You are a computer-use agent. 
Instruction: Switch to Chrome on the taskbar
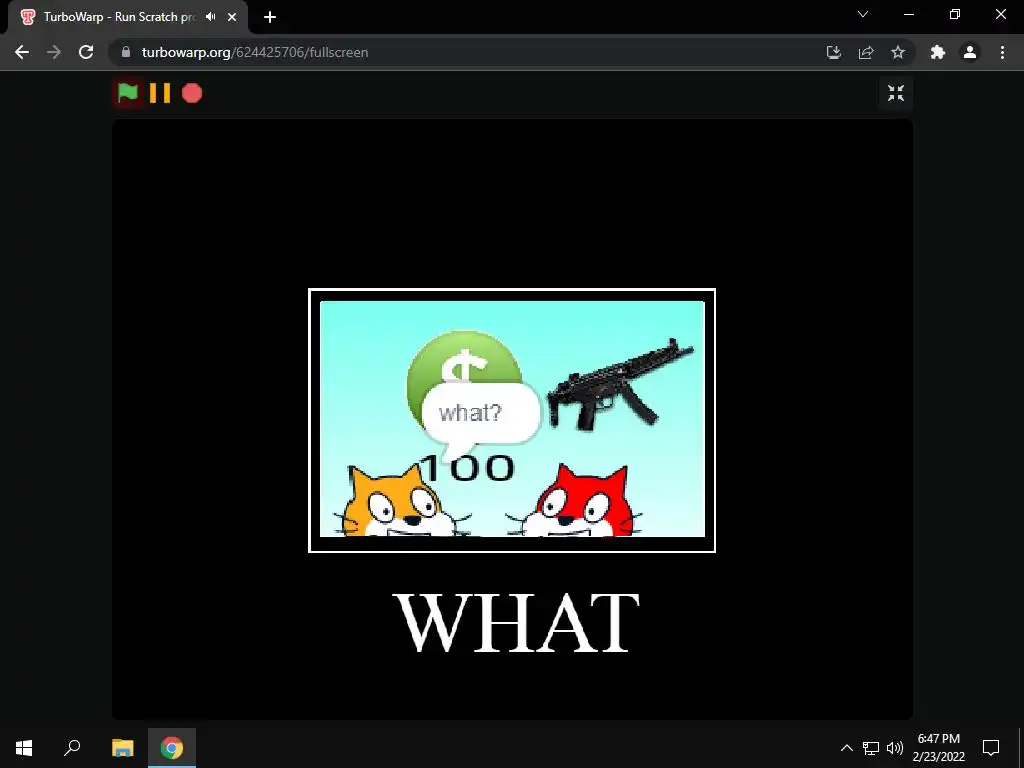(x=172, y=748)
